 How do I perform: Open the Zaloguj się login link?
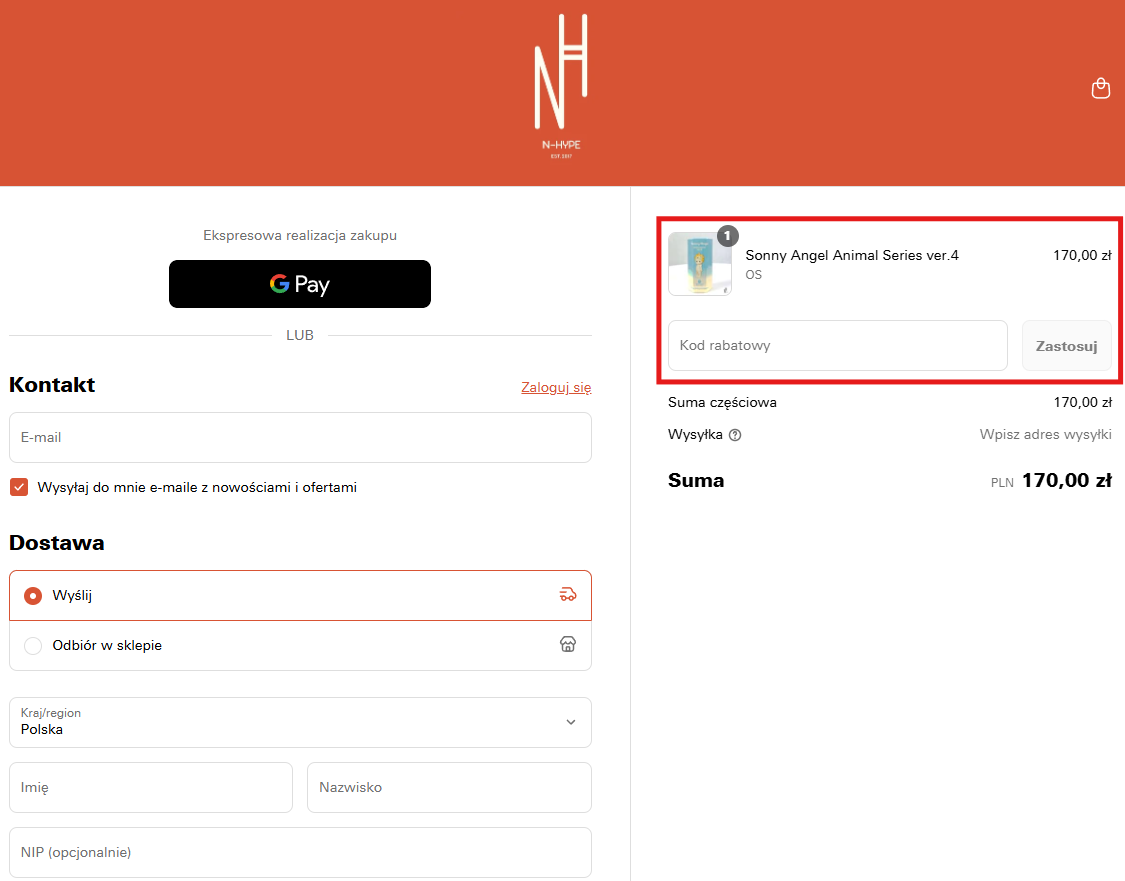click(x=556, y=387)
